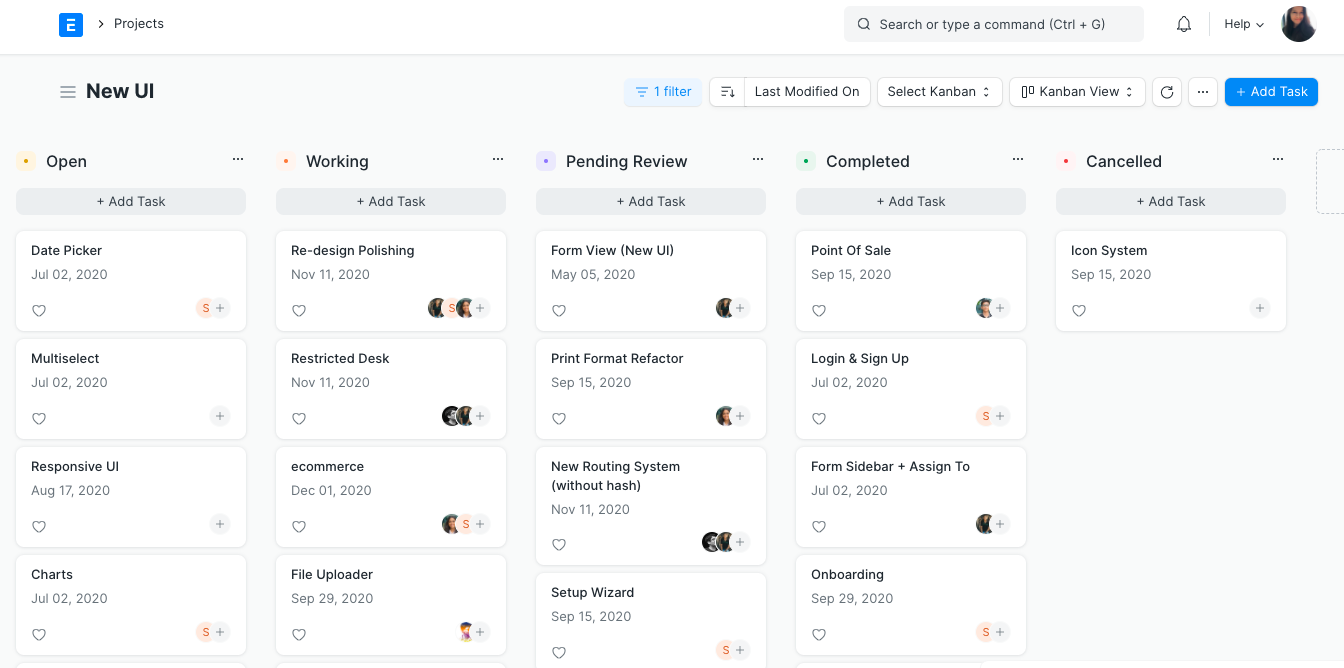
Task: Refresh the kanban board
Action: (x=1166, y=92)
